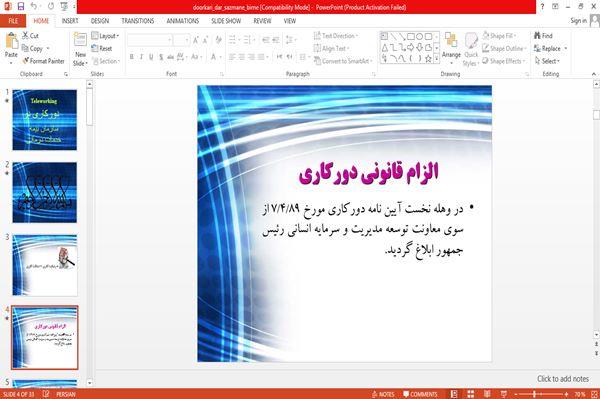Increase font size with larger A
Viewport: 600px width, 399px height.
(196, 40)
